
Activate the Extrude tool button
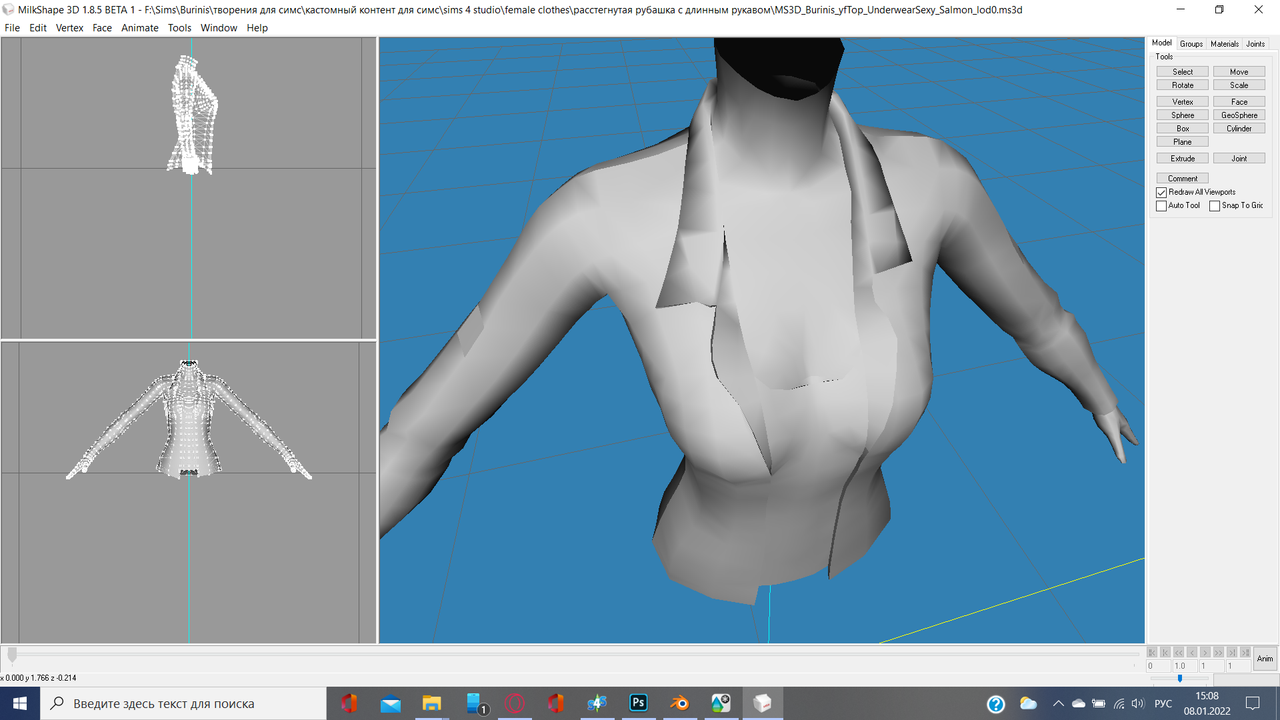click(1183, 158)
